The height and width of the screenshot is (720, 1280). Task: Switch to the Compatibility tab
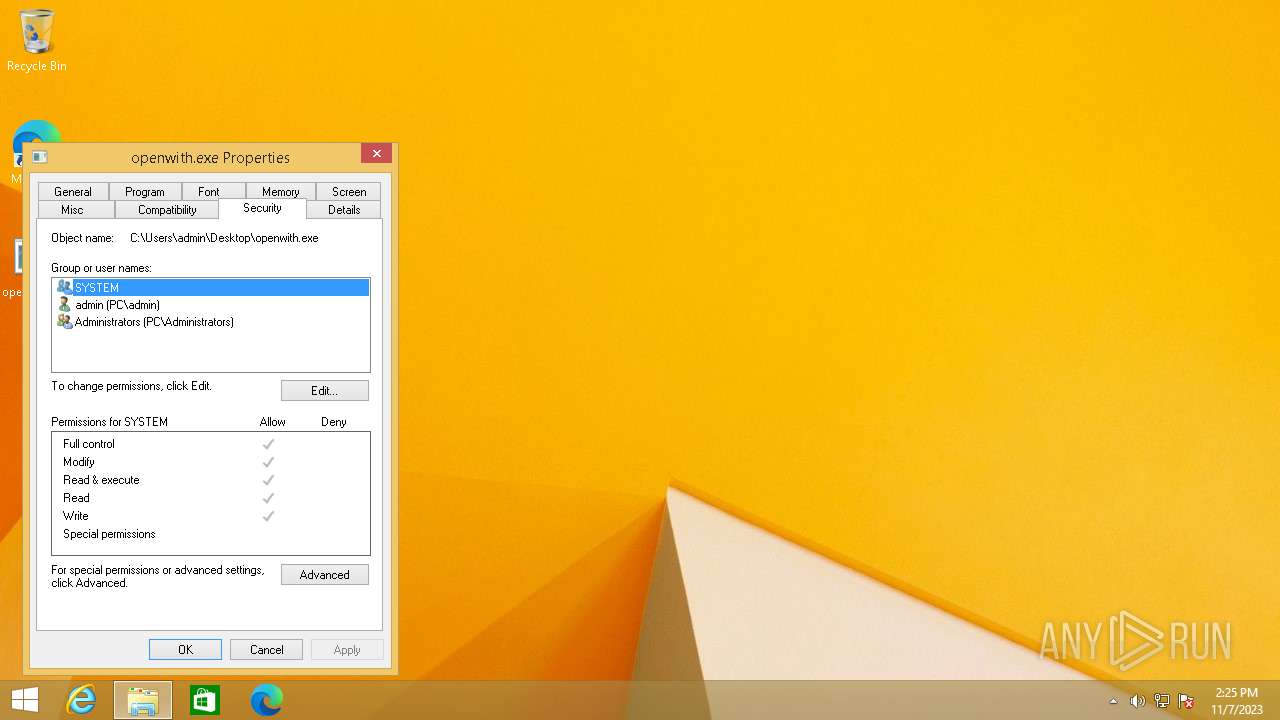tap(167, 209)
